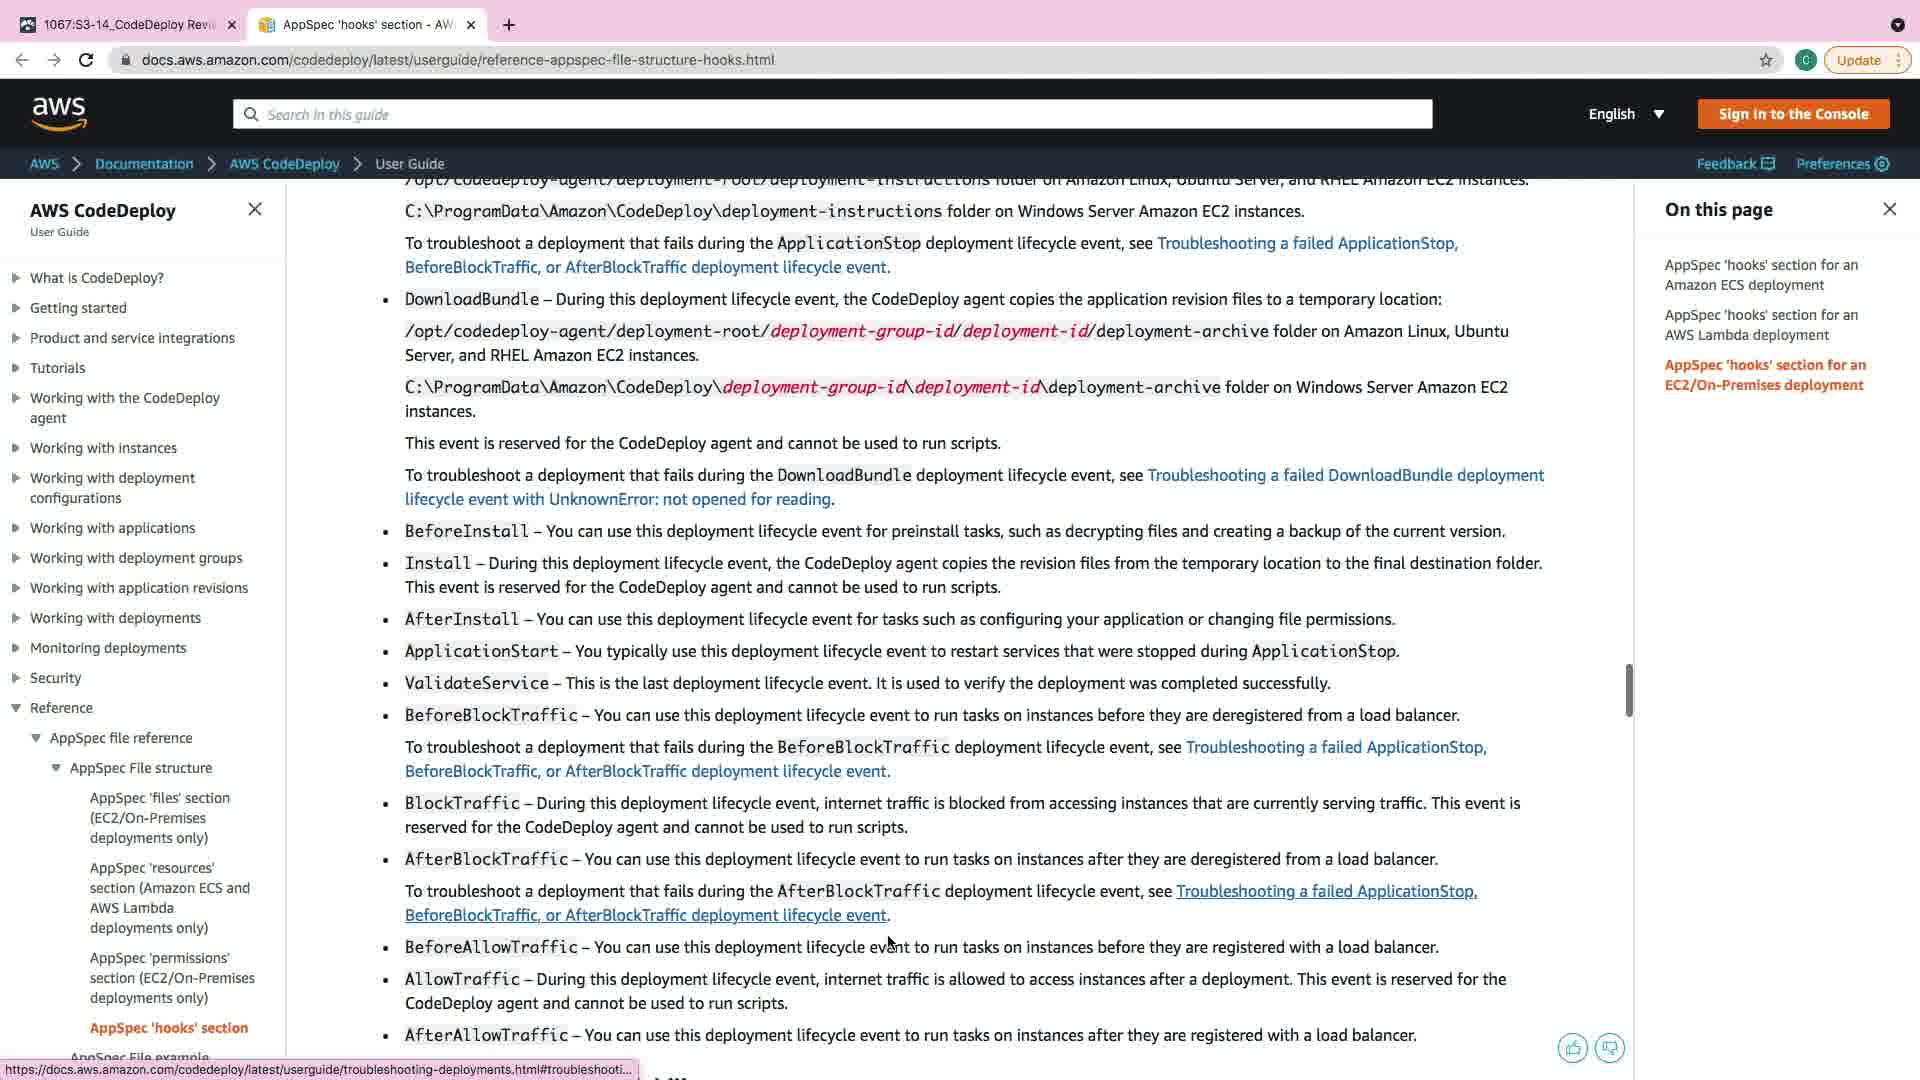Image resolution: width=1920 pixels, height=1080 pixels.
Task: Close the On this page panel
Action: [x=1889, y=209]
